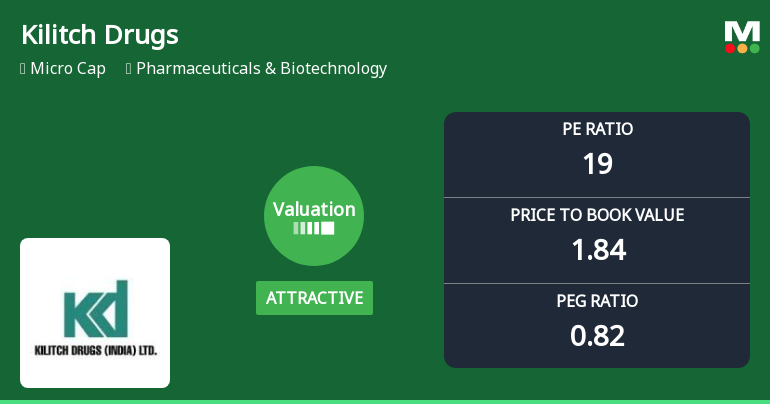Click the Marketsmojo M logo
The width and height of the screenshot is (770, 404).
tap(742, 30)
